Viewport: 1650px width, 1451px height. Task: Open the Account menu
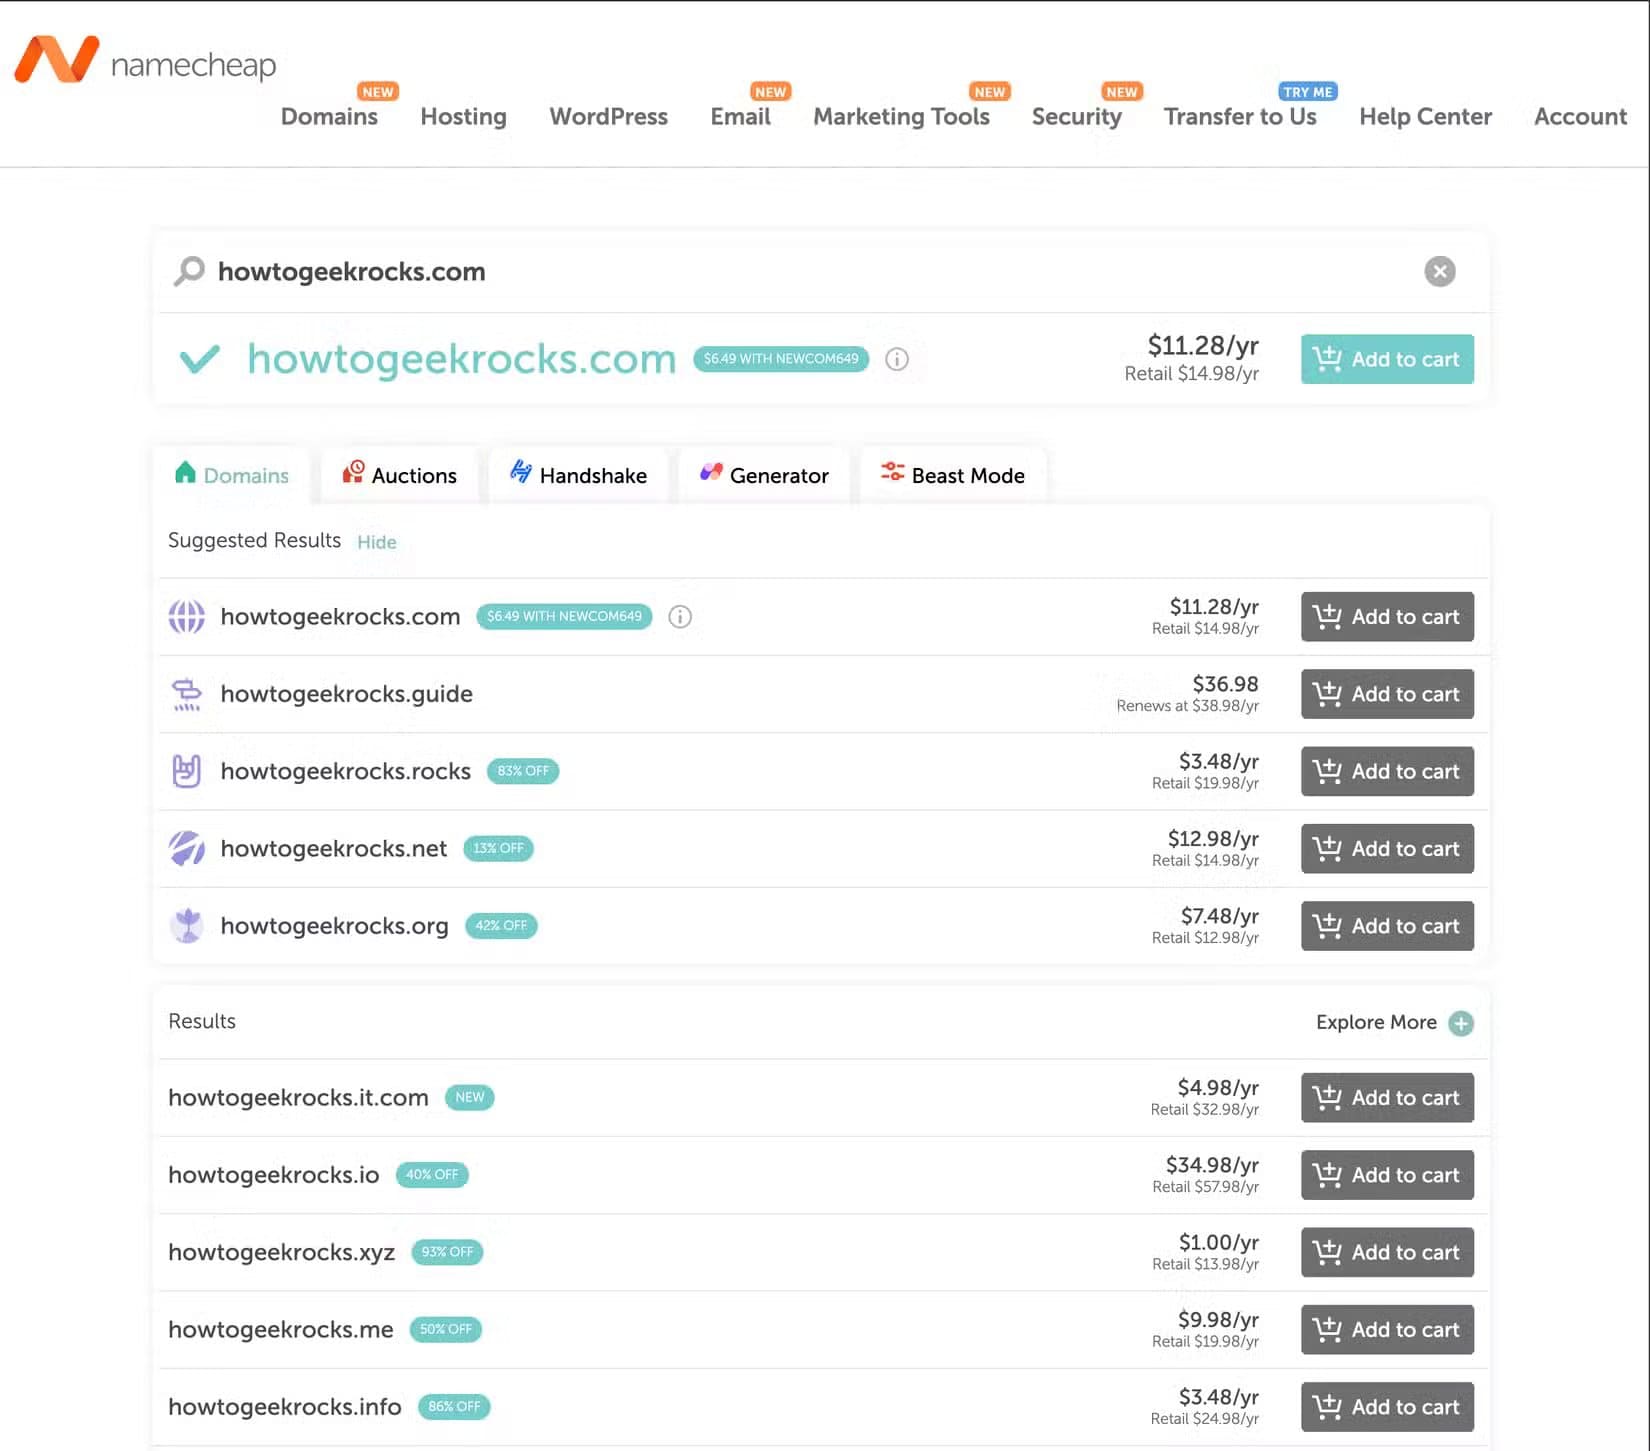click(1580, 117)
